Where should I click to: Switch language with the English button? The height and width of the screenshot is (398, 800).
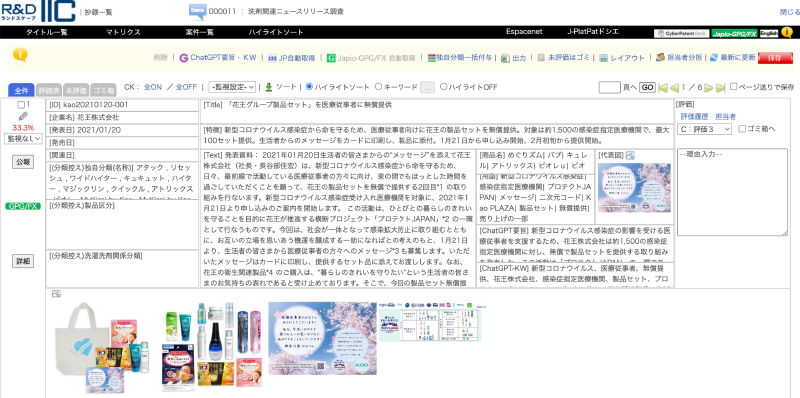(x=769, y=33)
